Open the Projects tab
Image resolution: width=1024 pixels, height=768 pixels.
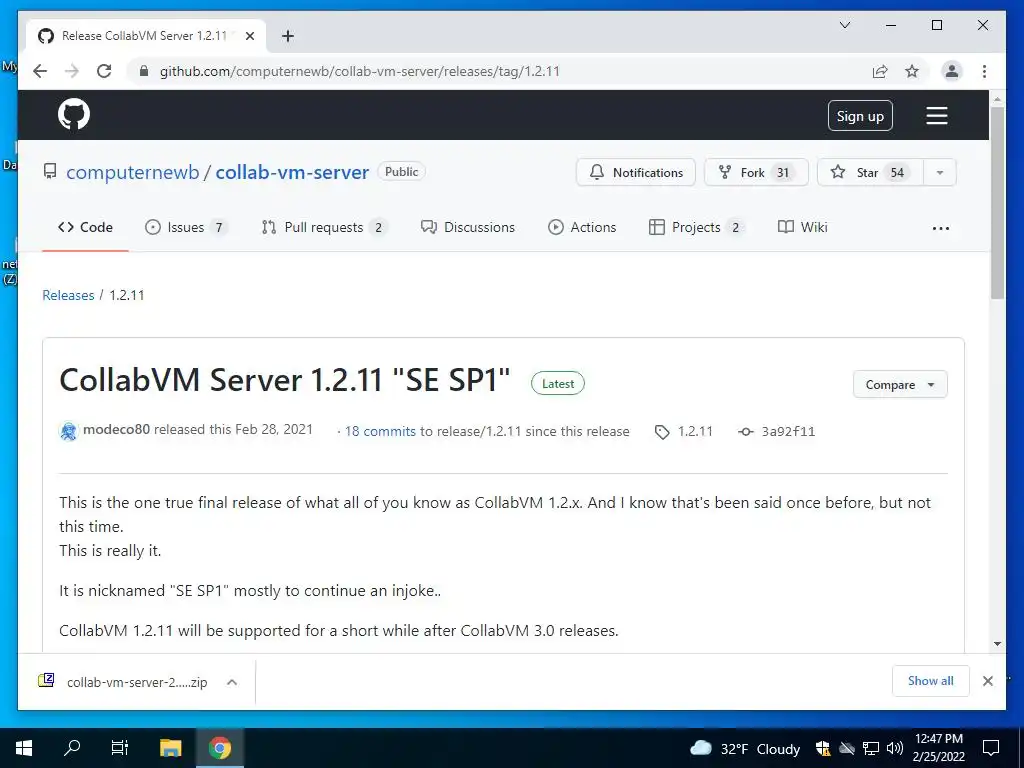click(696, 227)
